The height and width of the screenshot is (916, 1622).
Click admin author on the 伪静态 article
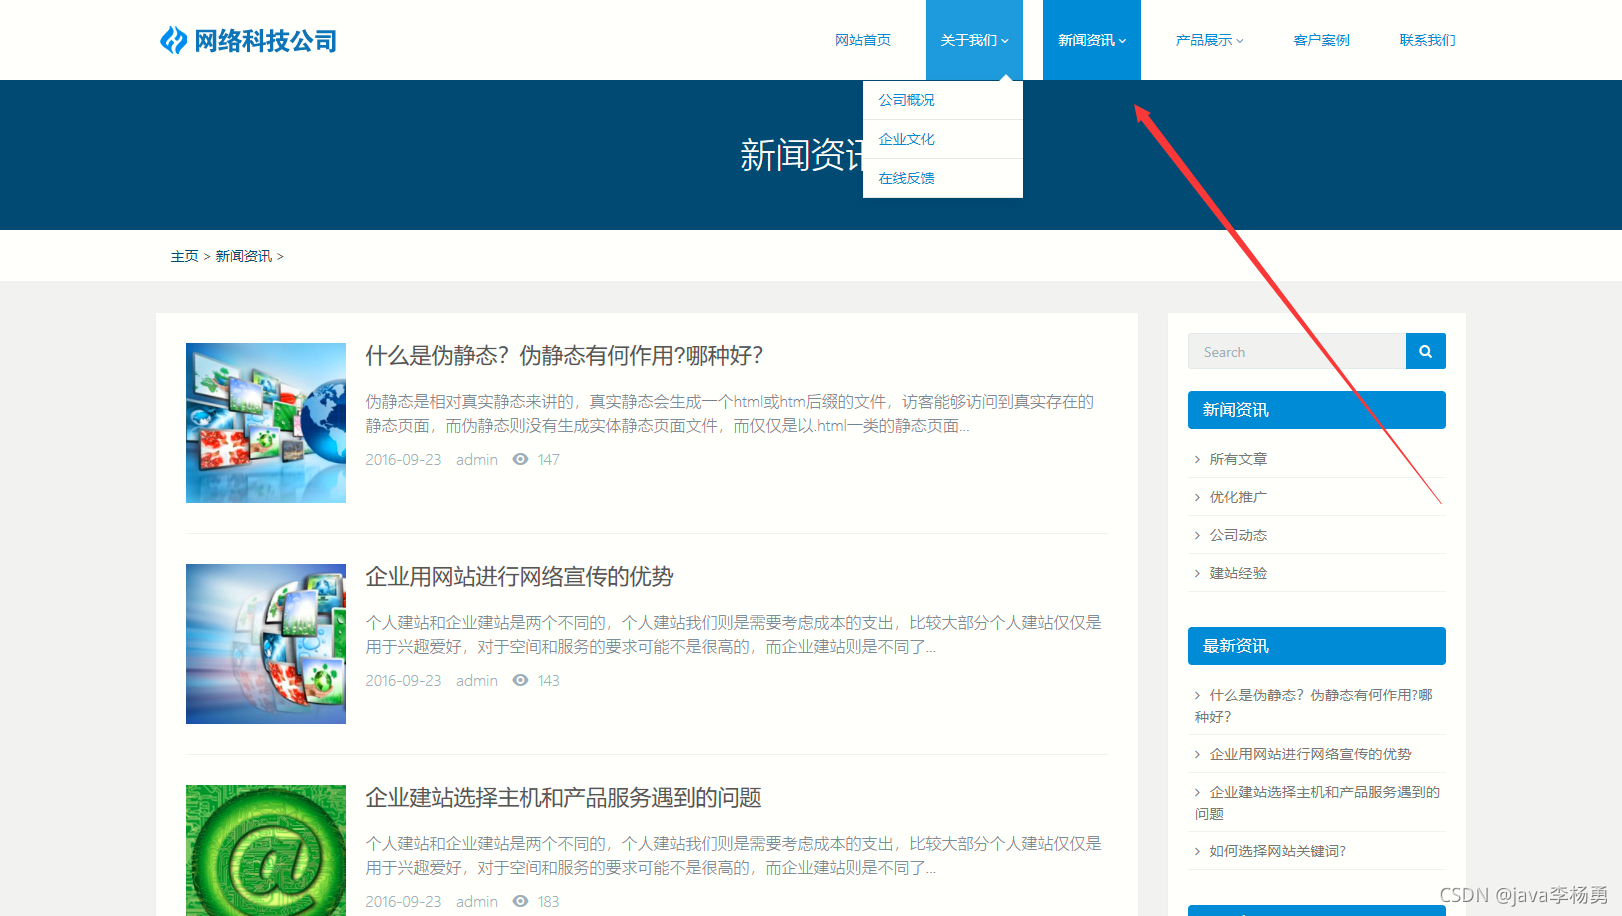pos(477,459)
